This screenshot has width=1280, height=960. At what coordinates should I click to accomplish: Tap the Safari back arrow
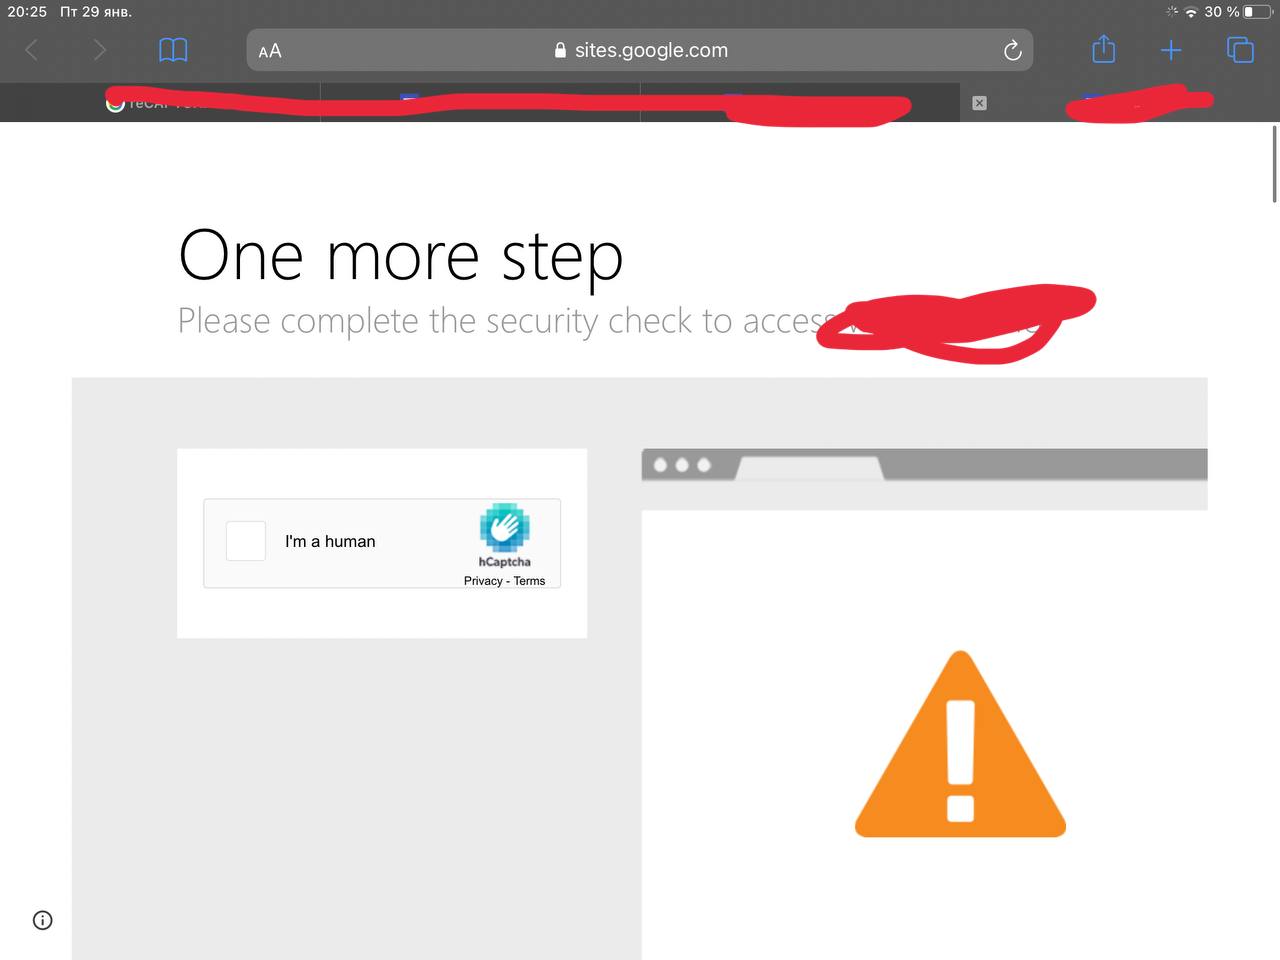click(x=32, y=50)
